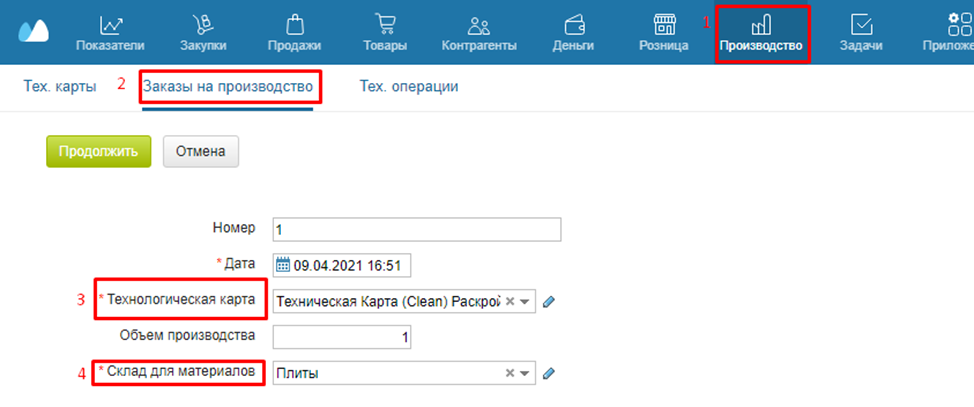Switch to the Тех. карты tab
Screen dimensions: 974x407
pos(60,86)
